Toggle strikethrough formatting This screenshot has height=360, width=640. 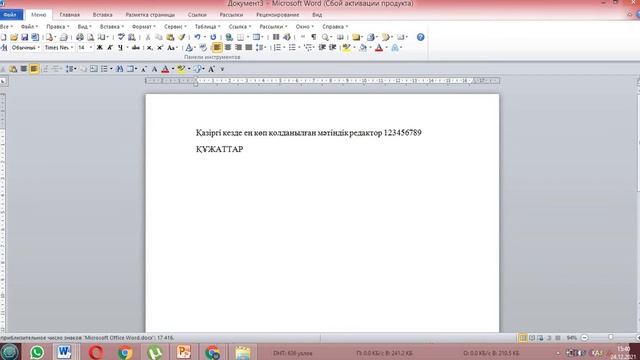136,48
